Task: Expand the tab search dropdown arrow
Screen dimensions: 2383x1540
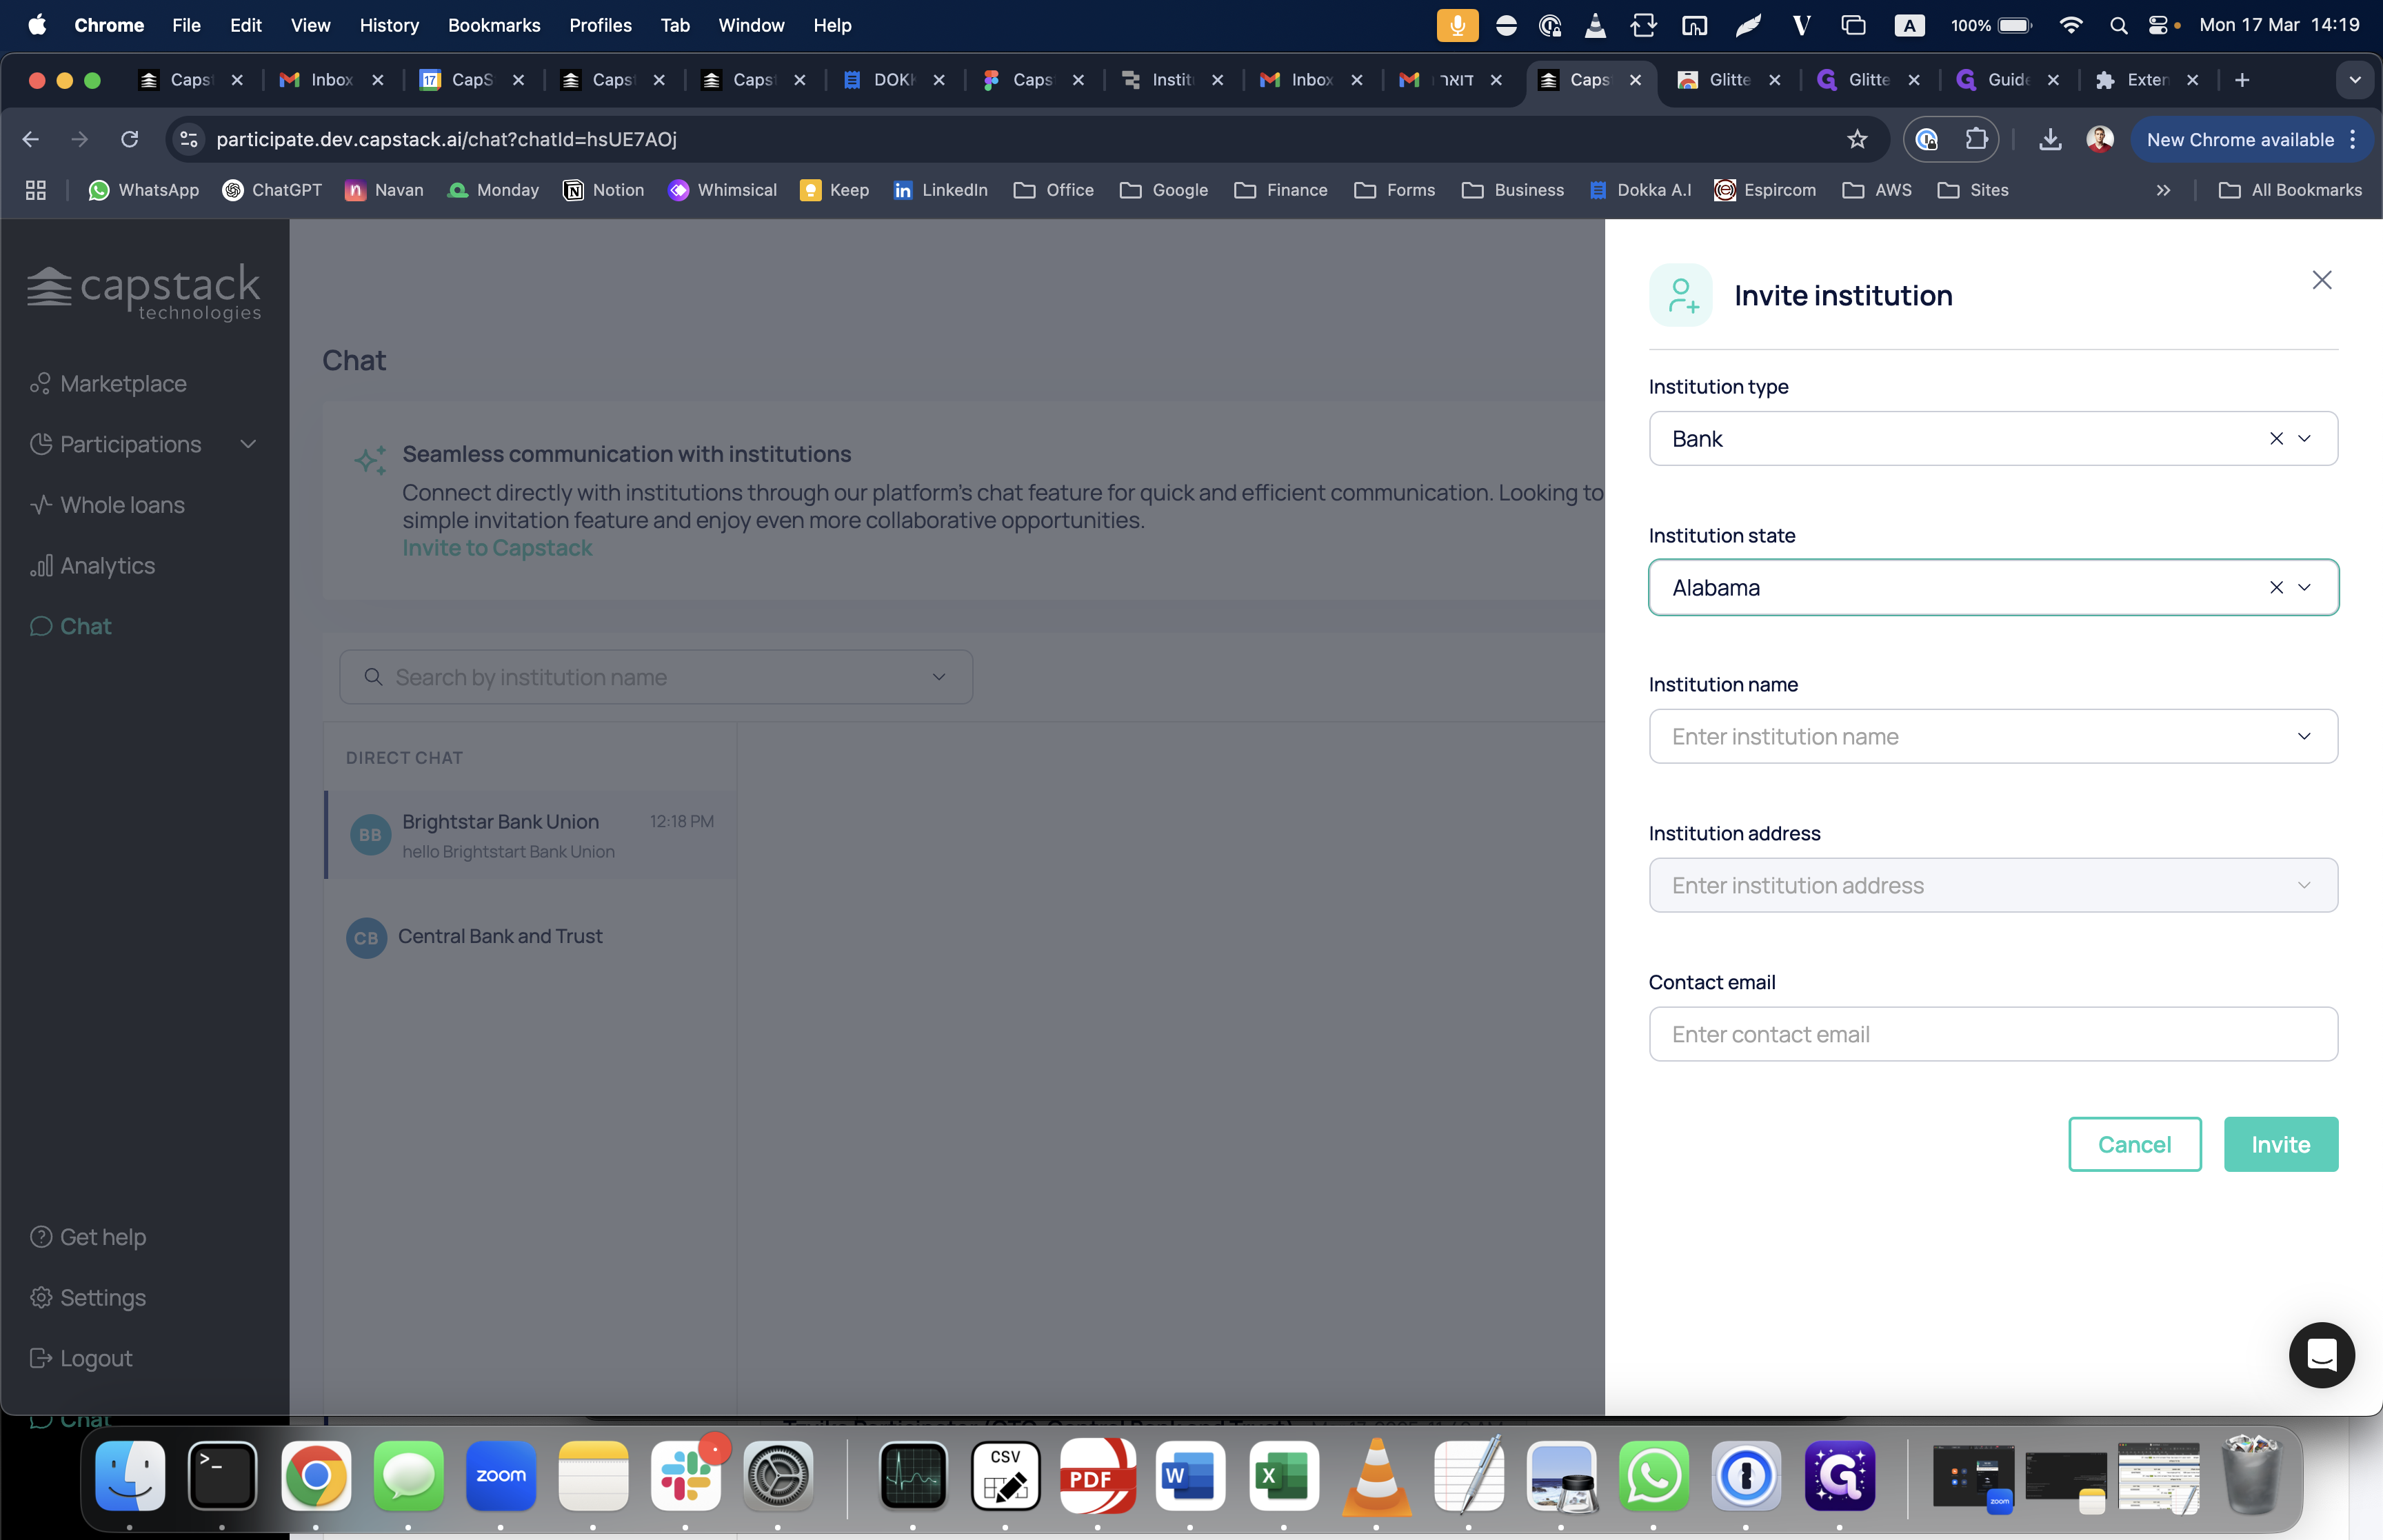Action: pos(2355,80)
